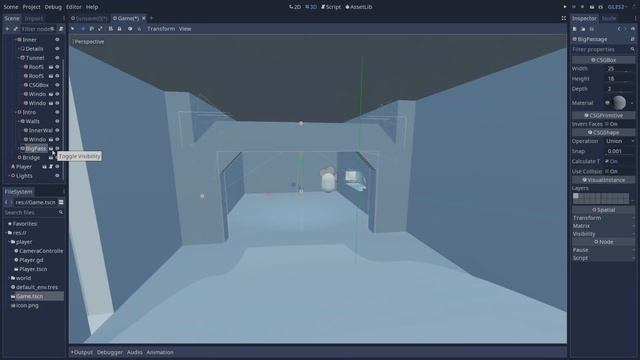Switch to the Node tab

[x=609, y=18]
